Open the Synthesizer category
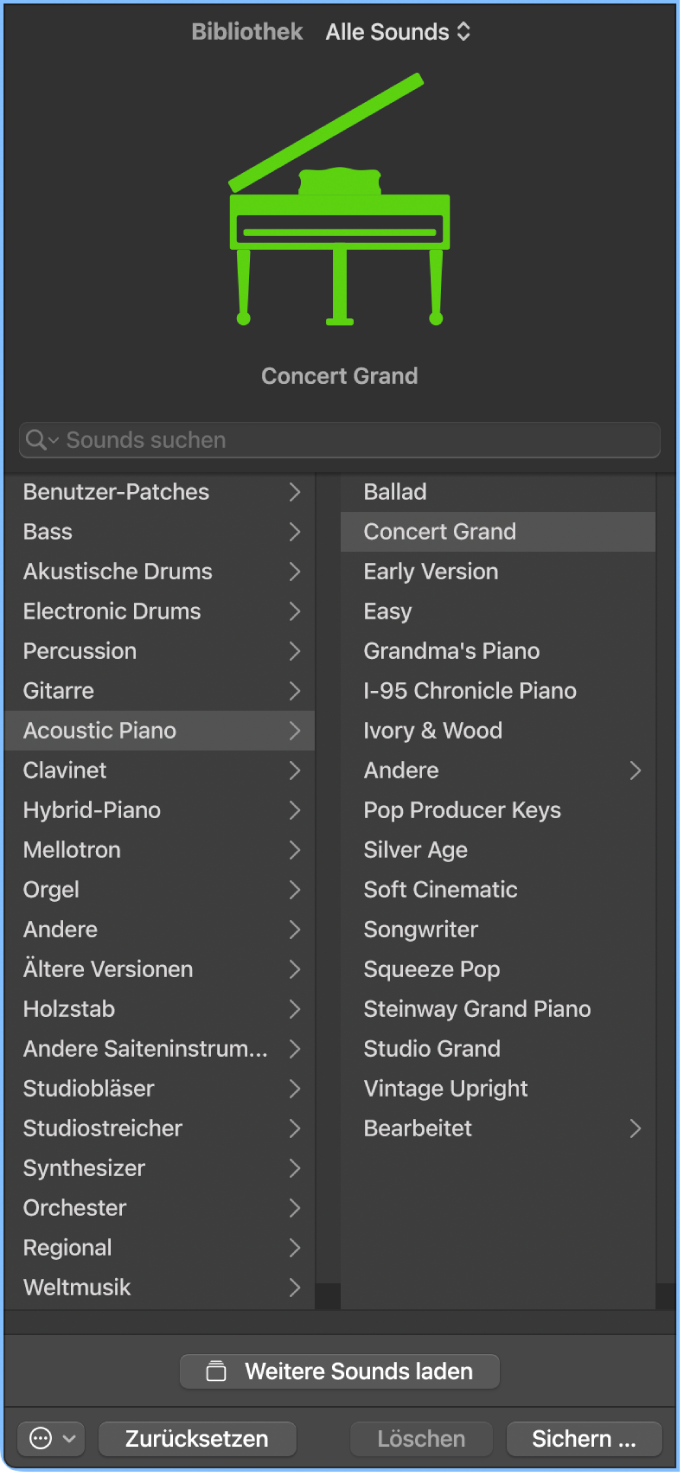 point(160,1168)
